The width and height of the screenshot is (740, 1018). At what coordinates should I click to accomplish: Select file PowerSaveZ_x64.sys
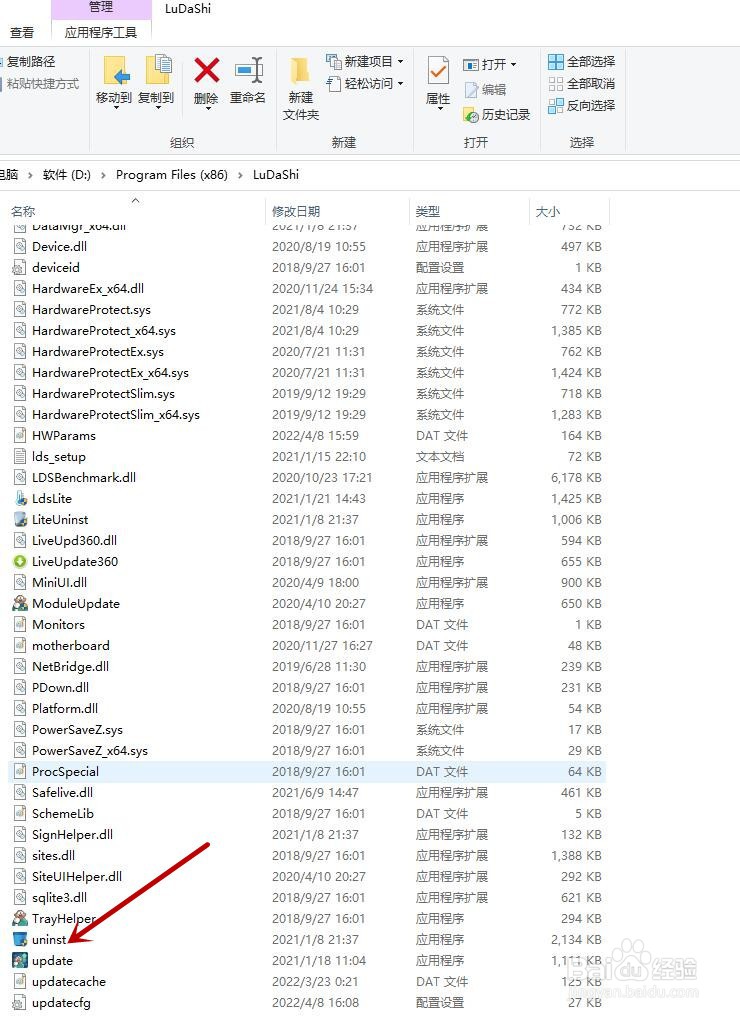90,751
